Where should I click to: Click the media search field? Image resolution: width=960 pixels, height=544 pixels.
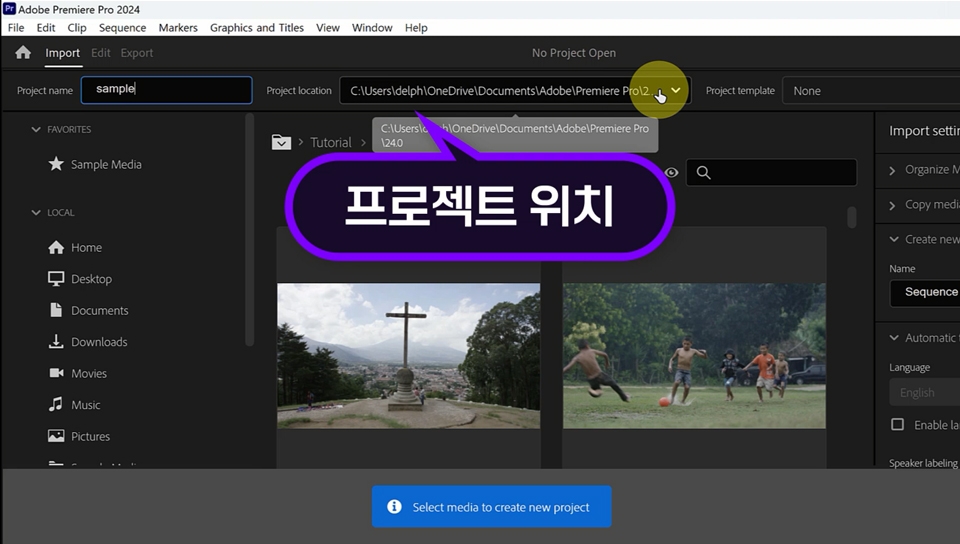771,173
